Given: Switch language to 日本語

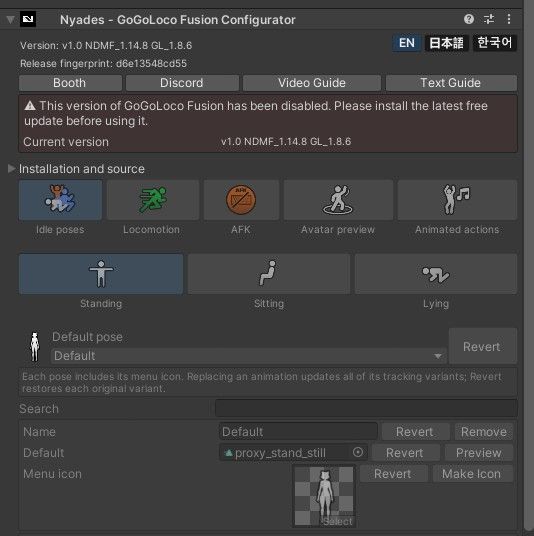Looking at the screenshot, I should 446,43.
